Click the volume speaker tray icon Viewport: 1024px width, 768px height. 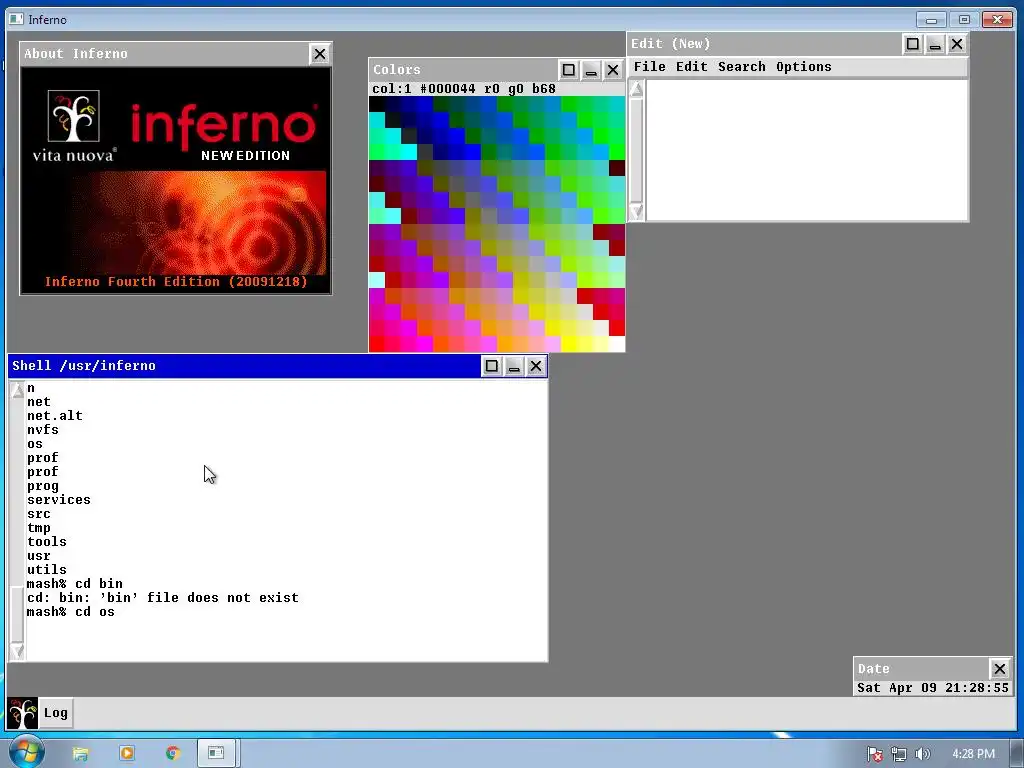click(922, 754)
